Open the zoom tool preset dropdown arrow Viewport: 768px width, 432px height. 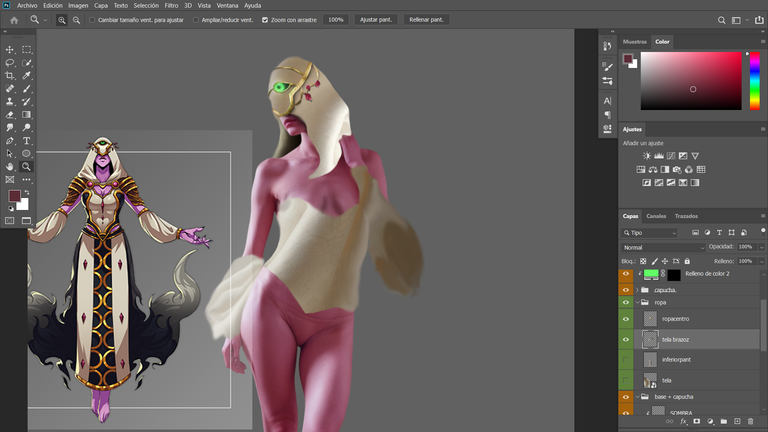[x=45, y=20]
